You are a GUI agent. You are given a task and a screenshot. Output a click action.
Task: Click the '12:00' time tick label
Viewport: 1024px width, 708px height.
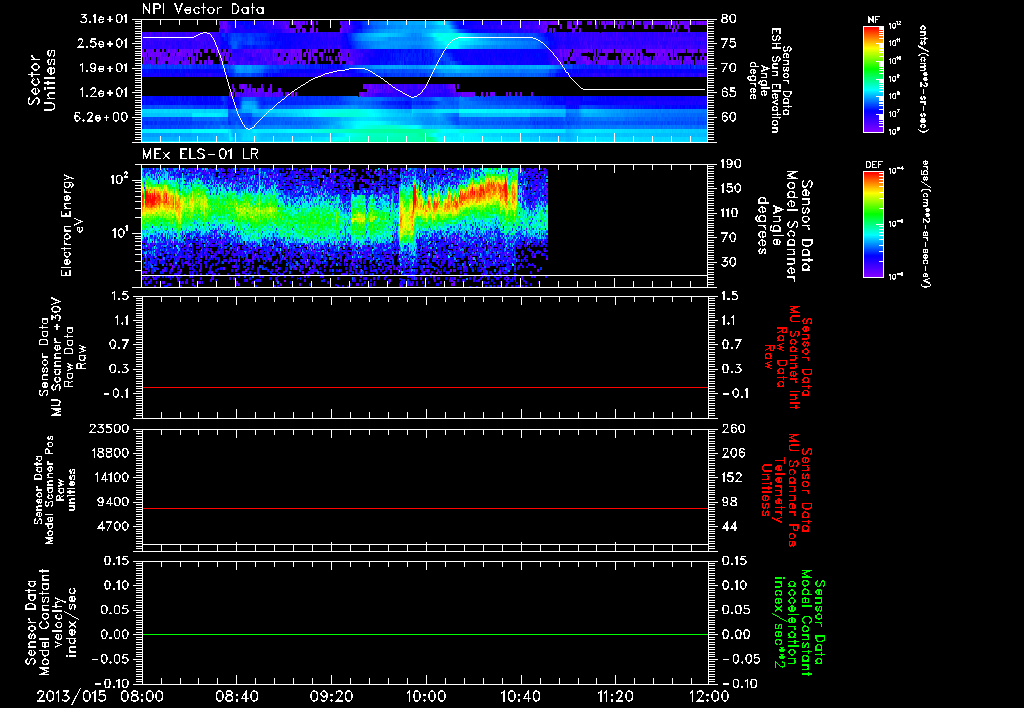(709, 696)
